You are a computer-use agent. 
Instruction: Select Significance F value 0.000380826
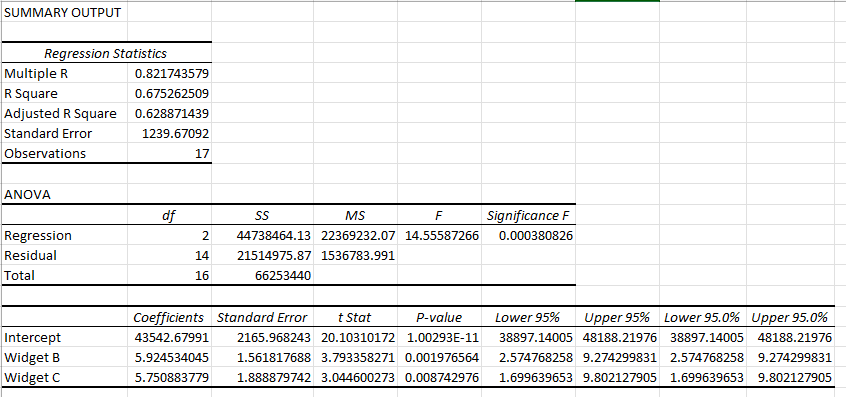pyautogui.click(x=528, y=236)
